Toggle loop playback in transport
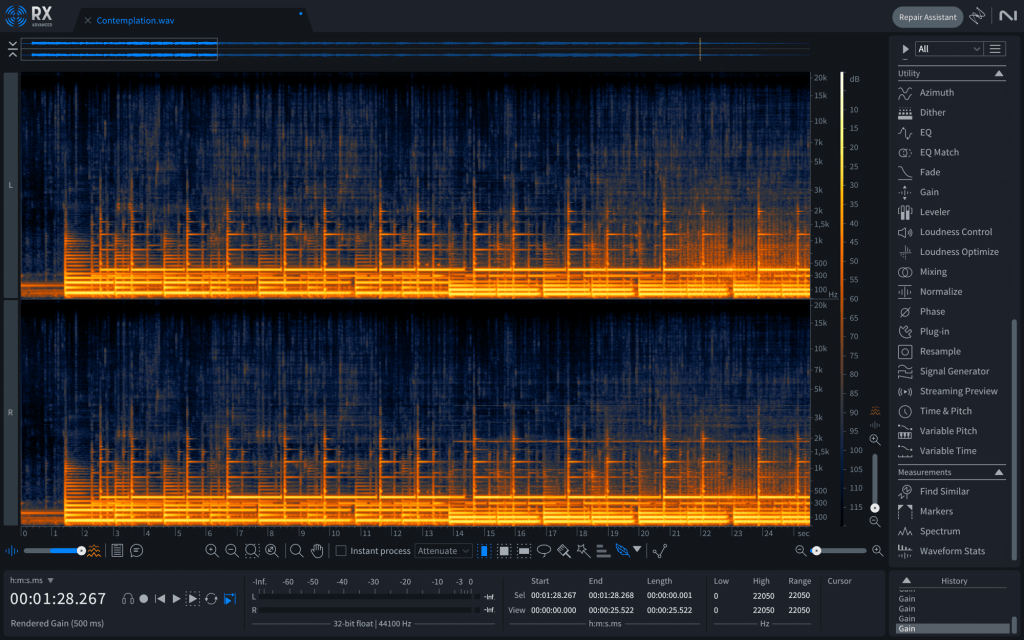This screenshot has width=1024, height=640. click(x=211, y=599)
